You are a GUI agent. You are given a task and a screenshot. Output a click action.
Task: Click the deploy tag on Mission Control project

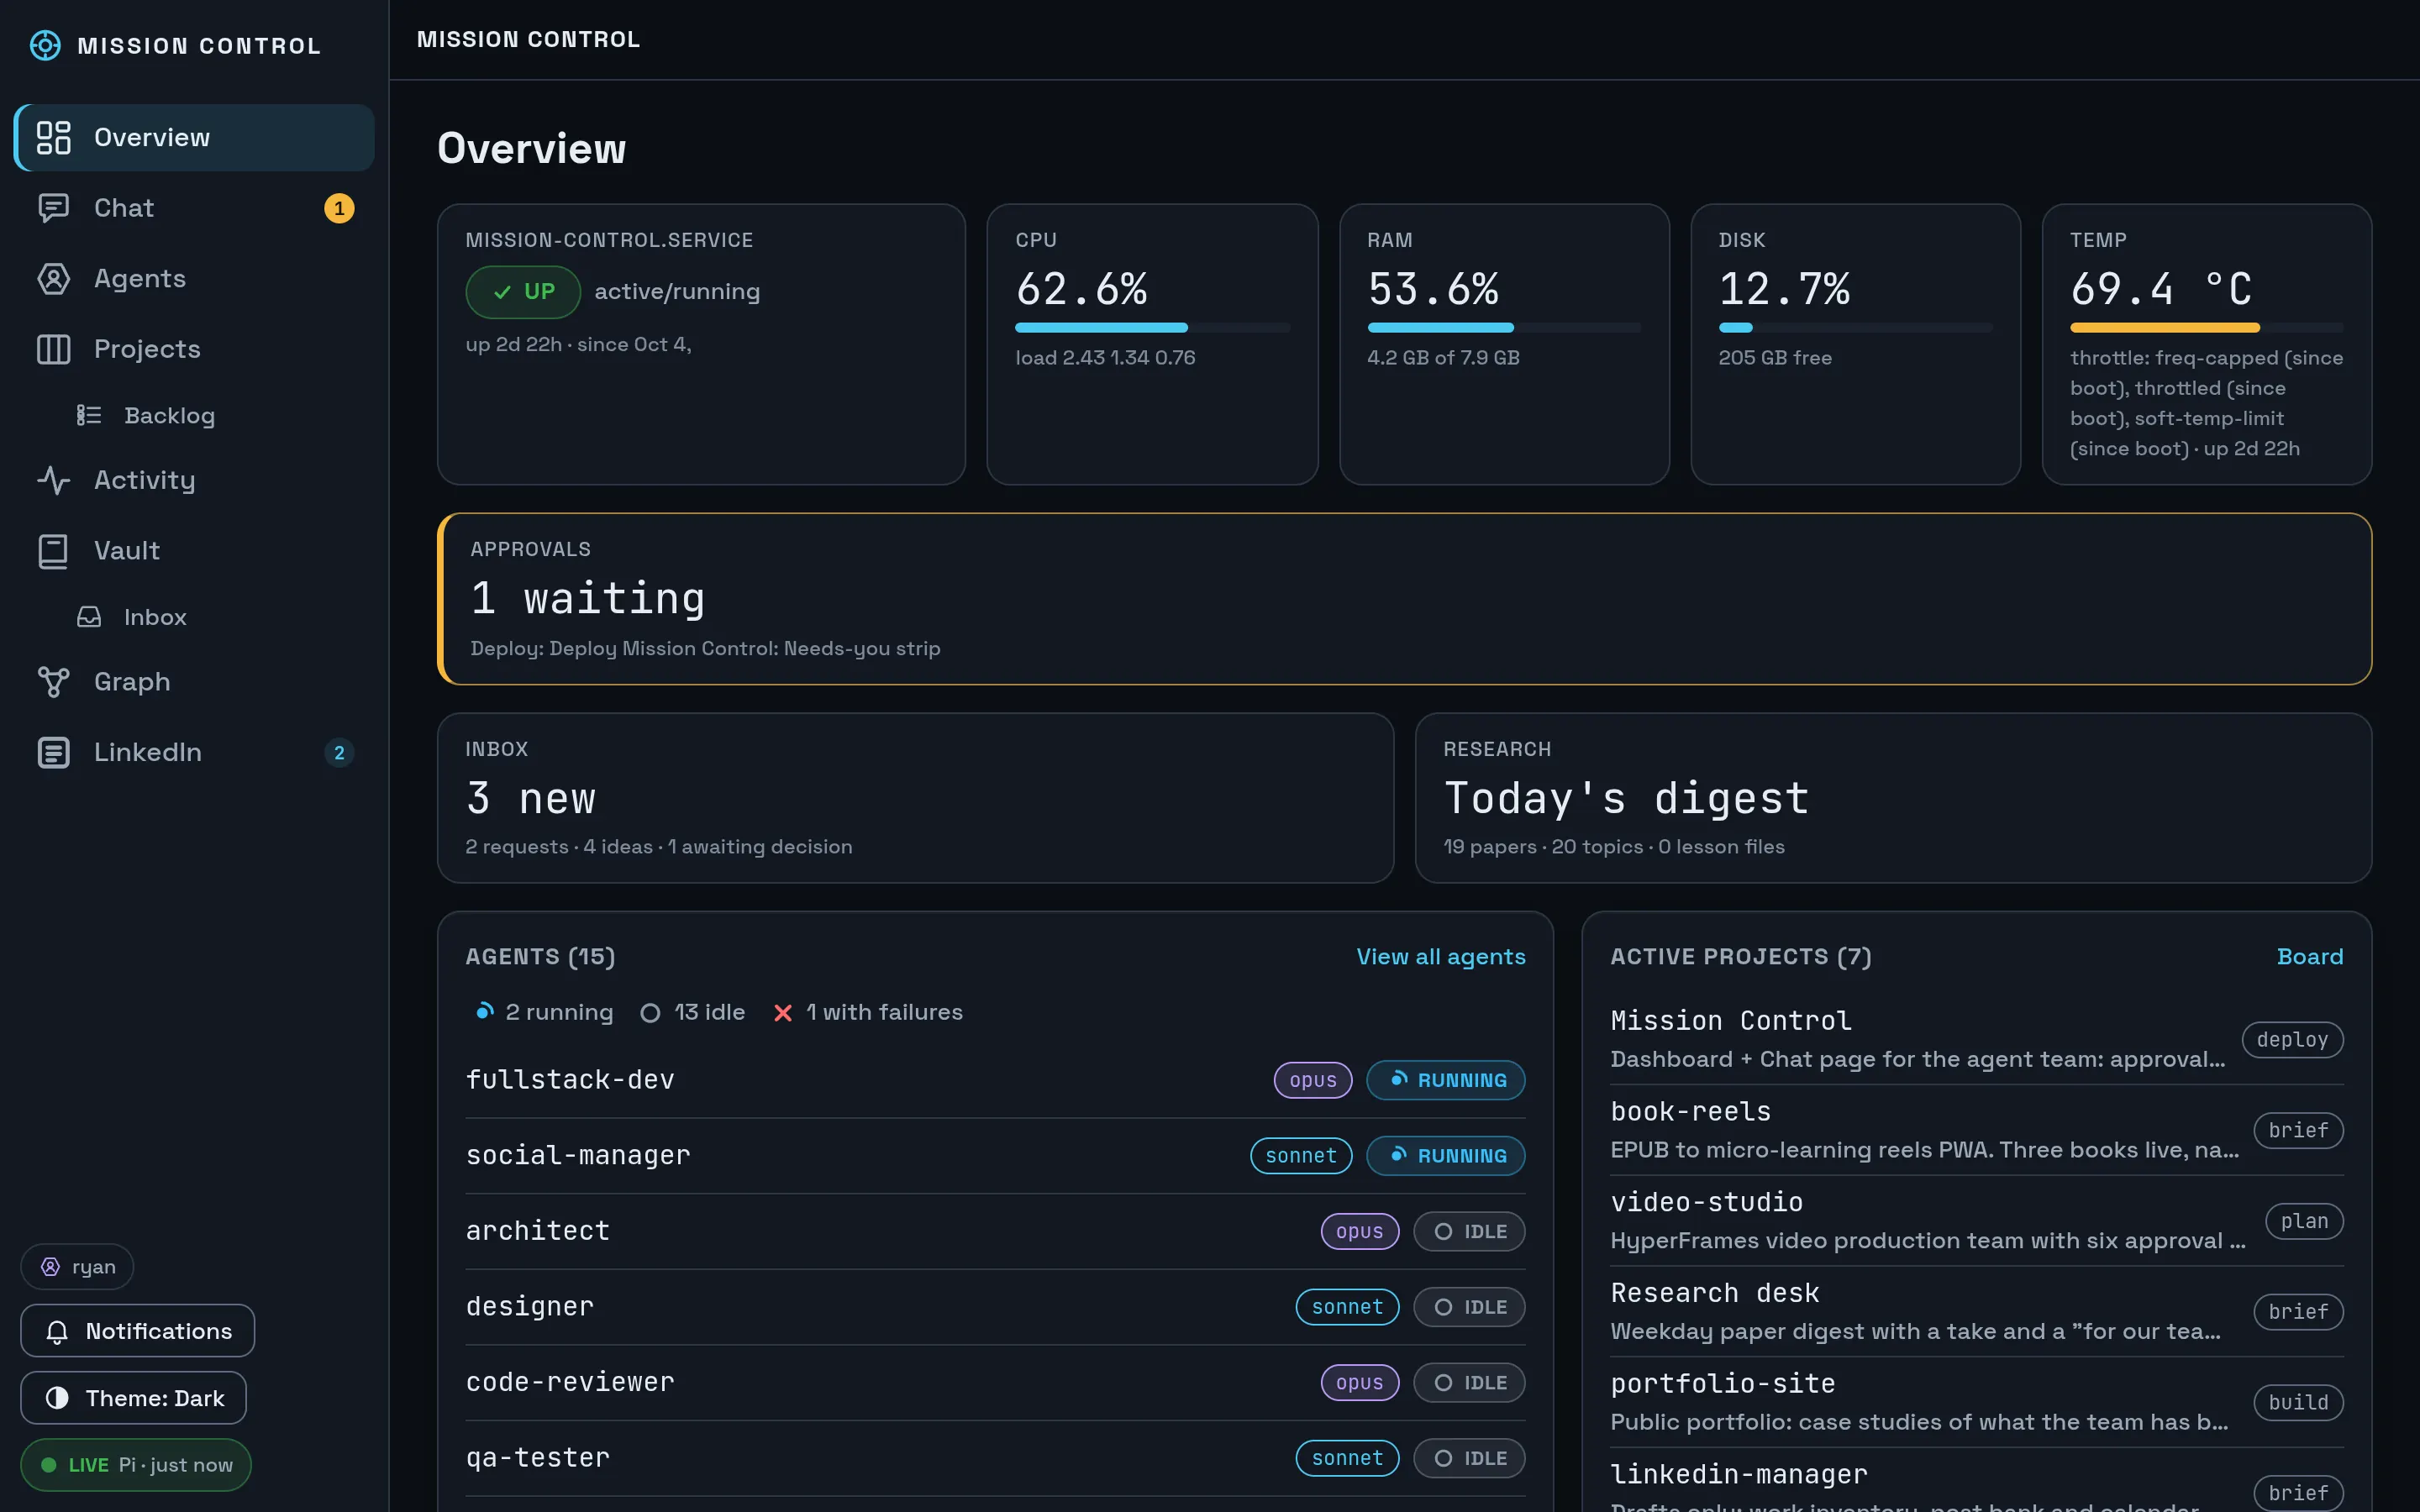click(x=2292, y=1040)
